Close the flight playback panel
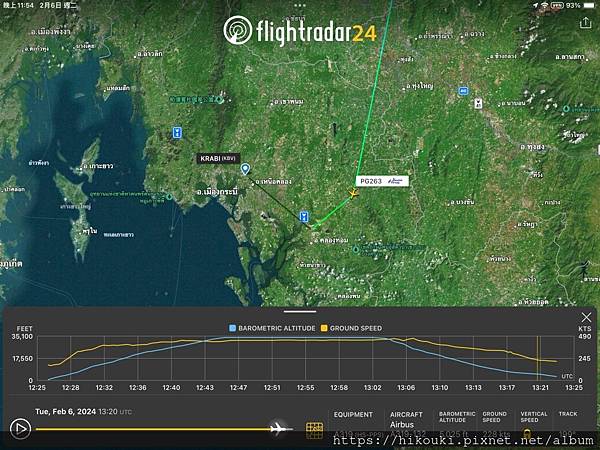The height and width of the screenshot is (450, 600). point(586,317)
